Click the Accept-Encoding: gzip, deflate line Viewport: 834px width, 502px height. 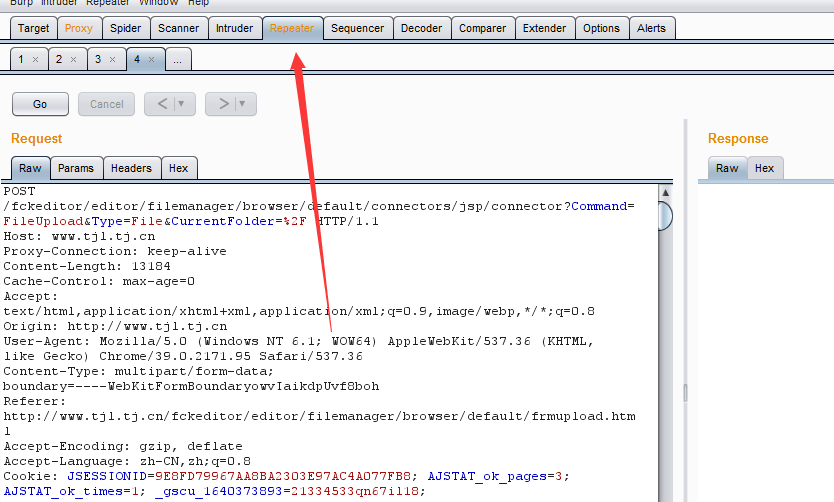click(x=123, y=446)
